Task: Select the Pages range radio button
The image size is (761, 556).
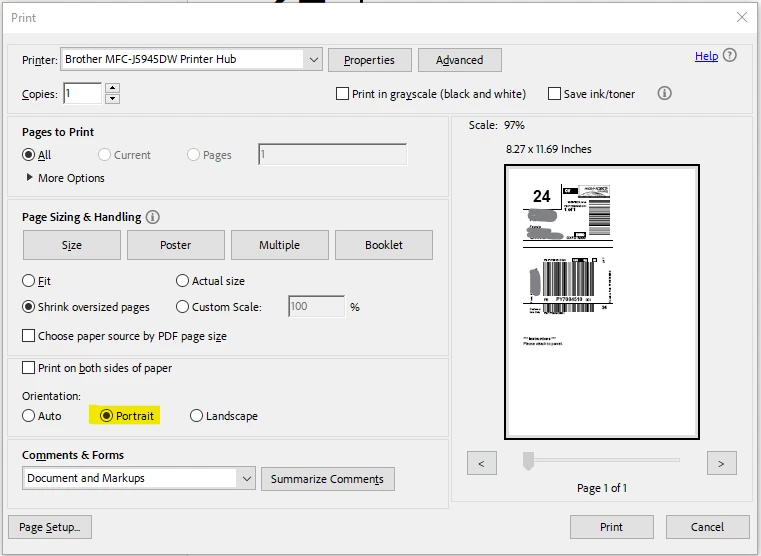Action: click(x=193, y=155)
